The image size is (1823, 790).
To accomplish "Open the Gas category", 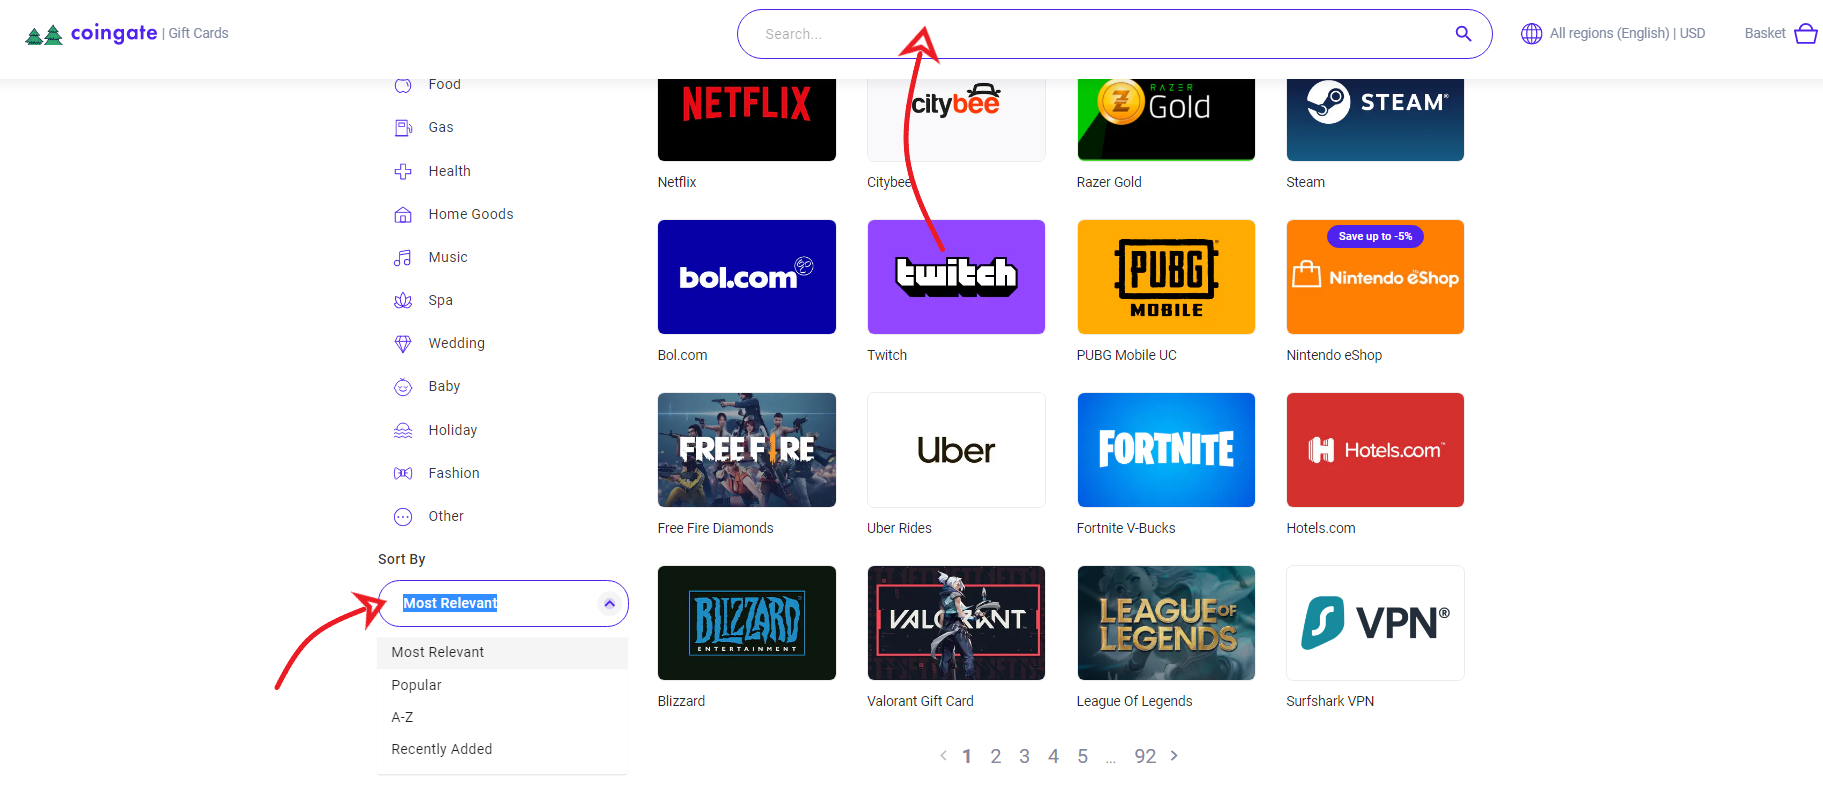I will pos(441,127).
